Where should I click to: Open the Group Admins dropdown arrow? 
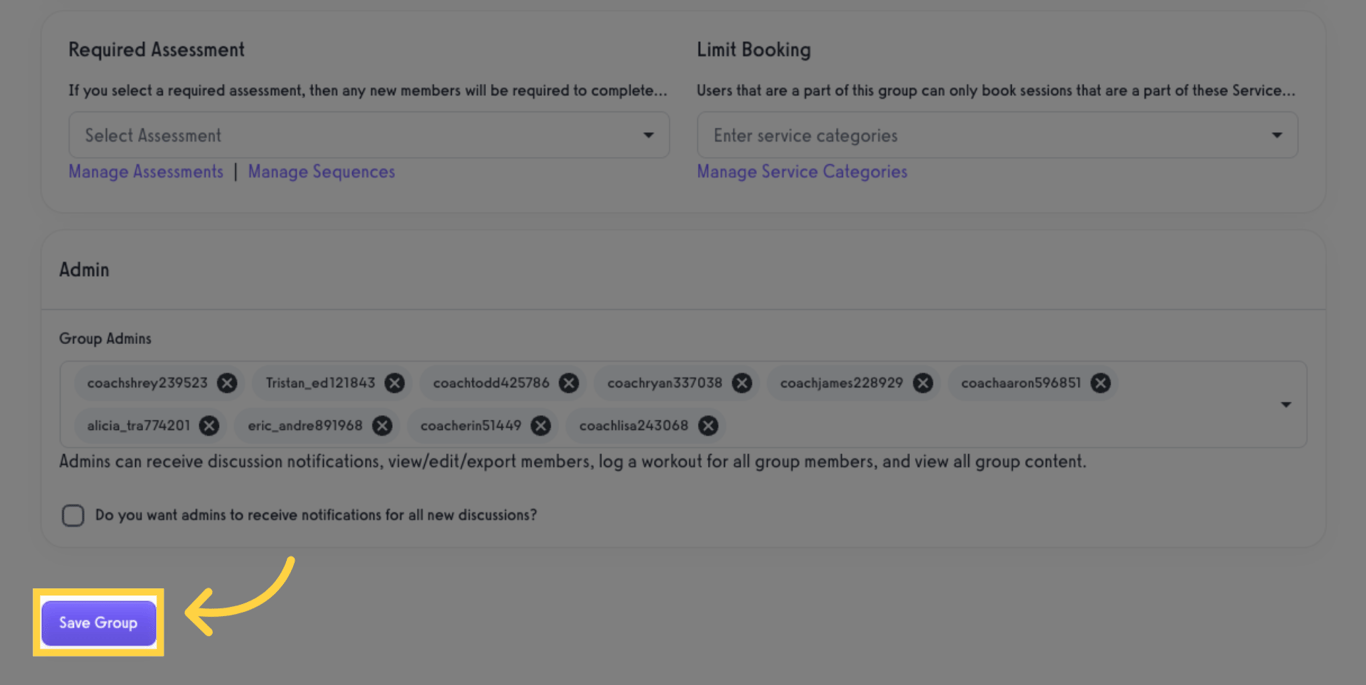coord(1286,404)
